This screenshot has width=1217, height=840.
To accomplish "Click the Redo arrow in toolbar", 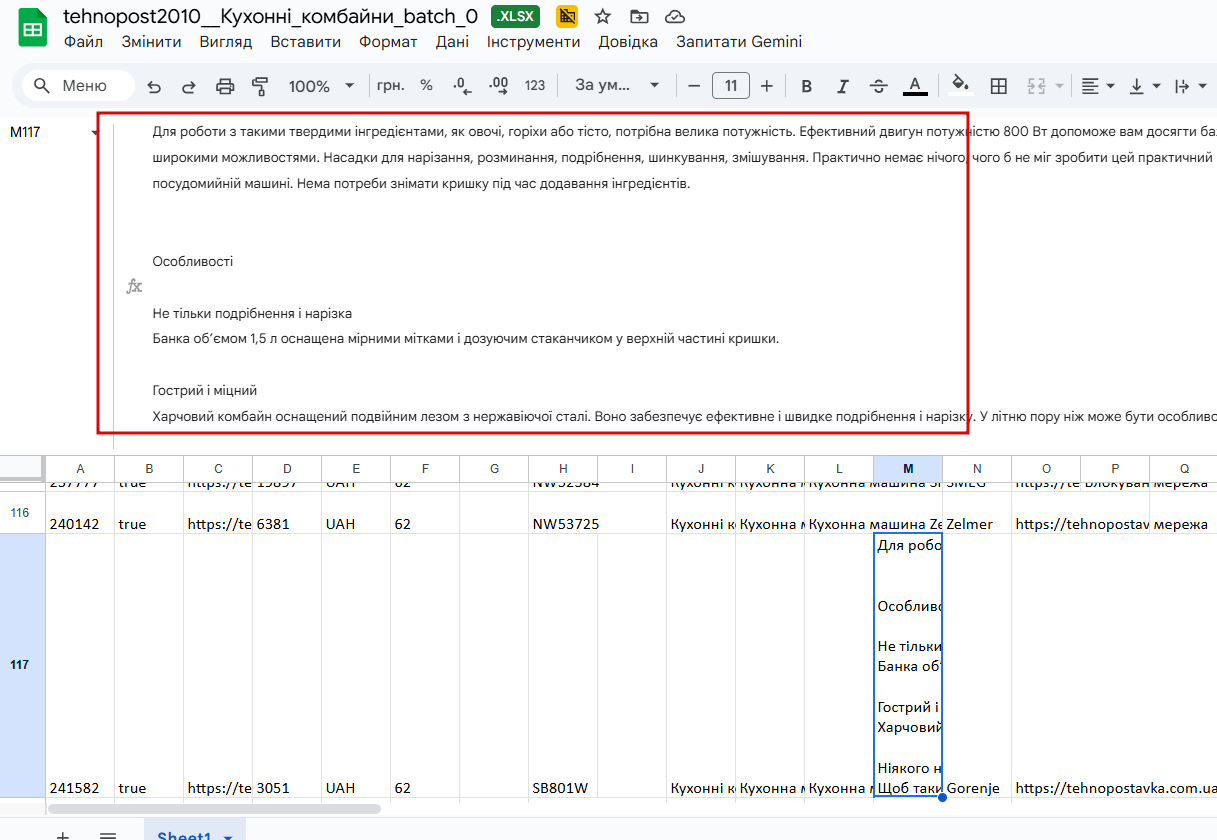I will tap(188, 86).
